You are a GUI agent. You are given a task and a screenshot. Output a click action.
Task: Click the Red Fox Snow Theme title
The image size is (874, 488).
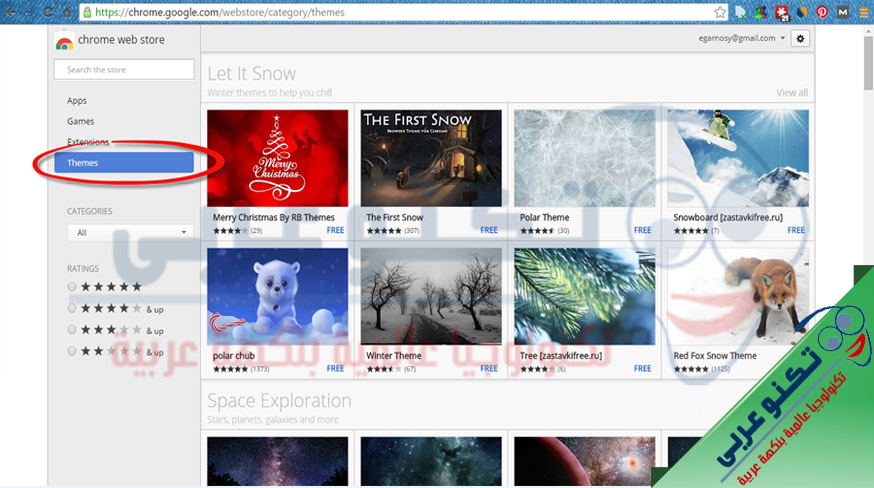click(715, 356)
